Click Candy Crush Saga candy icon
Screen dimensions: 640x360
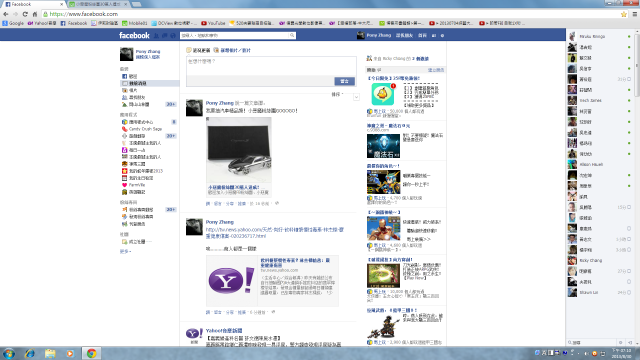tap(124, 129)
